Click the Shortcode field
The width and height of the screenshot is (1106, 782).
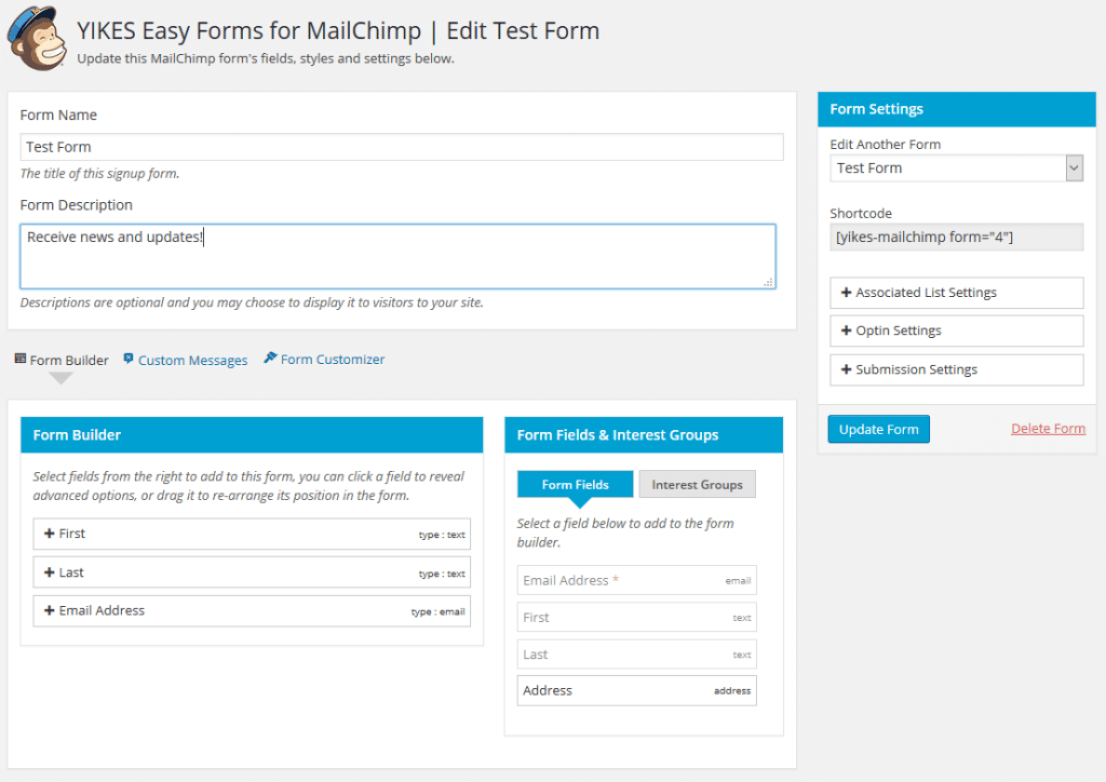tap(956, 237)
